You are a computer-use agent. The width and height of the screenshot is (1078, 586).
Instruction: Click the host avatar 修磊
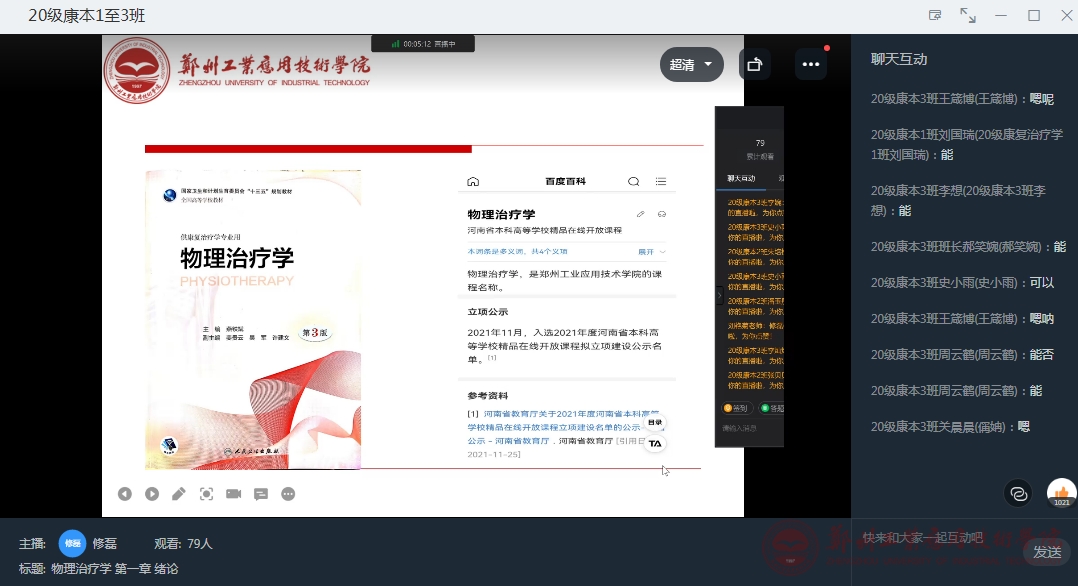(72, 544)
